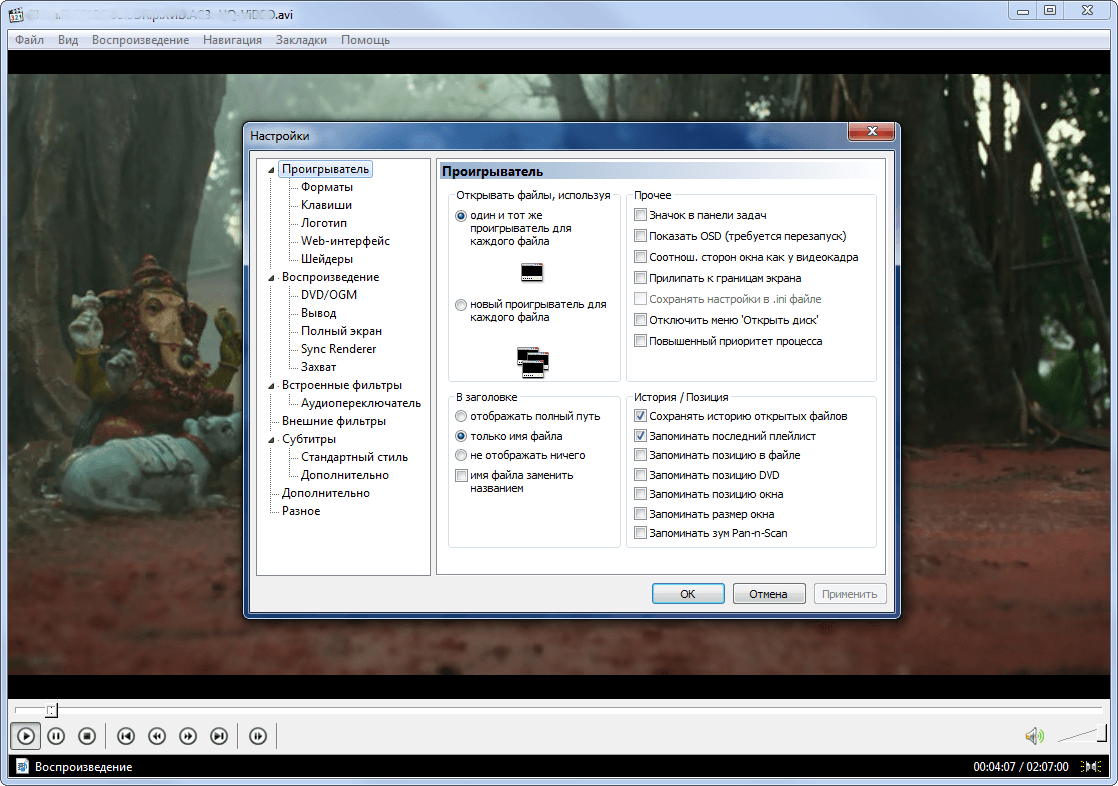Enable Прилипать к границам экрана
The width and height of the screenshot is (1118, 786).
coord(640,278)
